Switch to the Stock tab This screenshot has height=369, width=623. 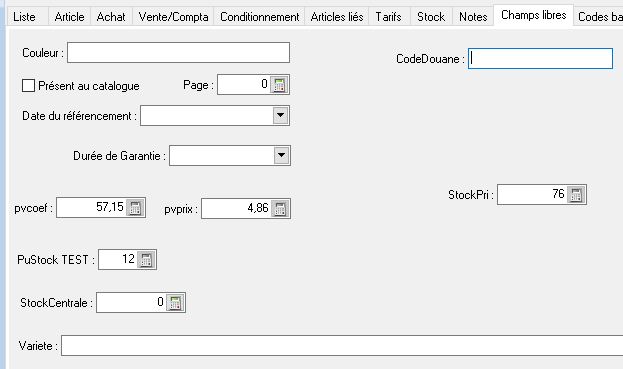coord(431,17)
